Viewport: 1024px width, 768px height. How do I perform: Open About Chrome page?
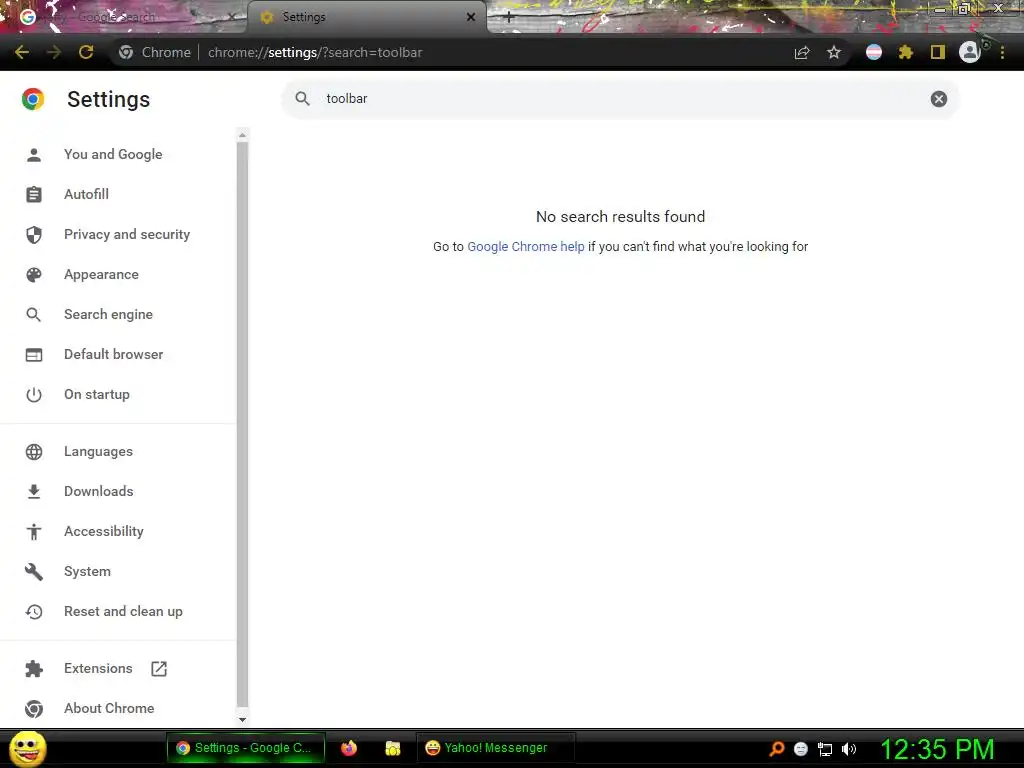click(109, 708)
